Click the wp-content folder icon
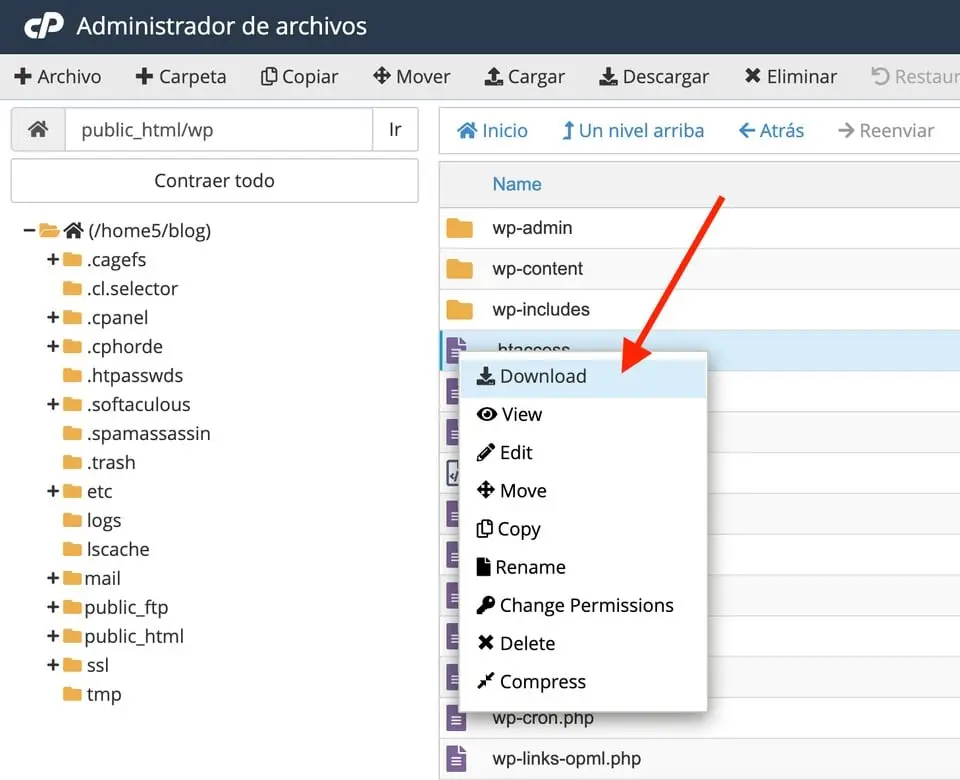Viewport: 960px width, 780px height. click(x=459, y=269)
